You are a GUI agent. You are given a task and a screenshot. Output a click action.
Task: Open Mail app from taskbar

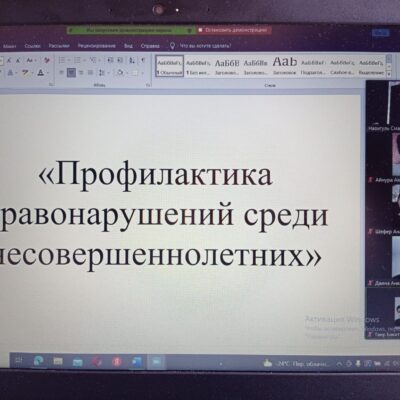[x=78, y=362]
